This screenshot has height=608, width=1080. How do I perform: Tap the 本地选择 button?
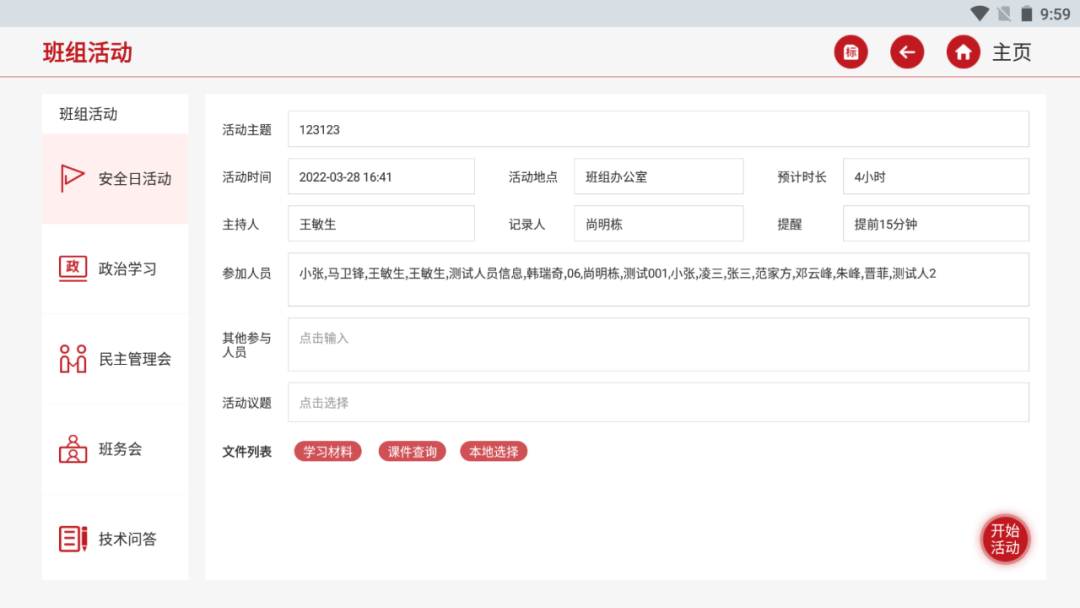(493, 452)
